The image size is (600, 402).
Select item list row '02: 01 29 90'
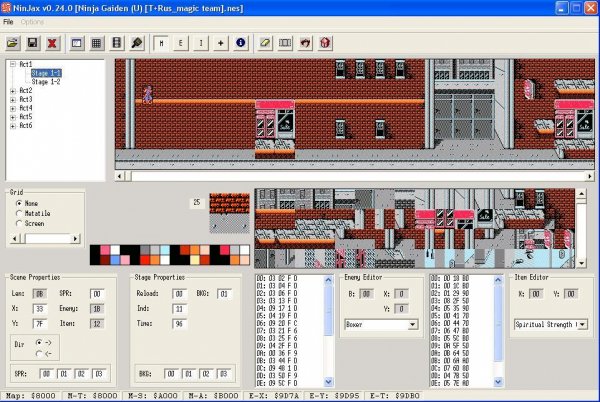coord(450,293)
